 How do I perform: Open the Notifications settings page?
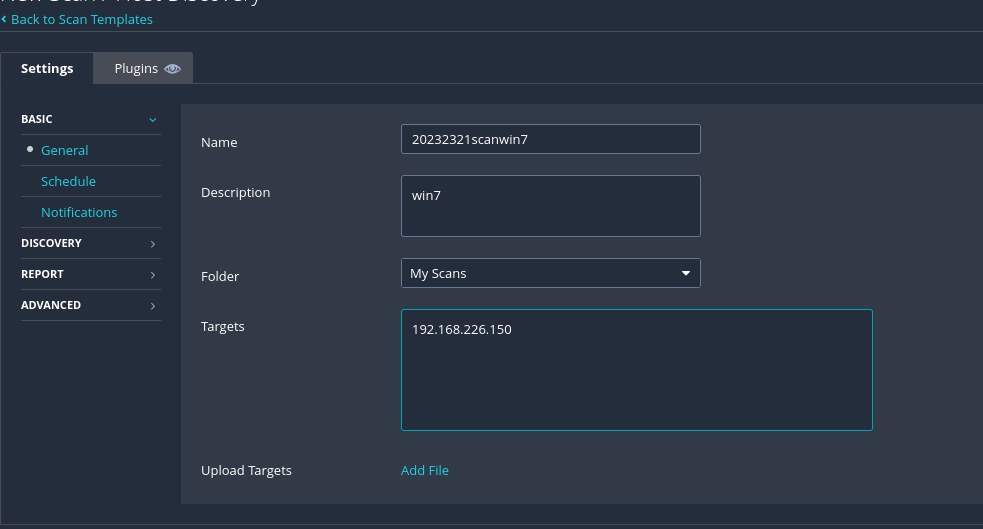click(79, 212)
